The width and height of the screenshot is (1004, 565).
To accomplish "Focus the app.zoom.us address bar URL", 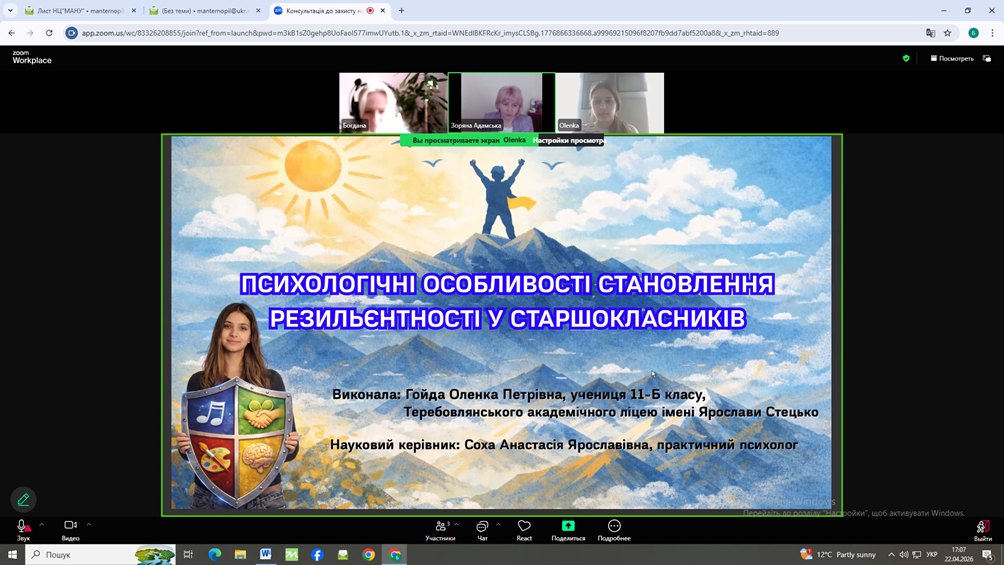I will [x=430, y=33].
